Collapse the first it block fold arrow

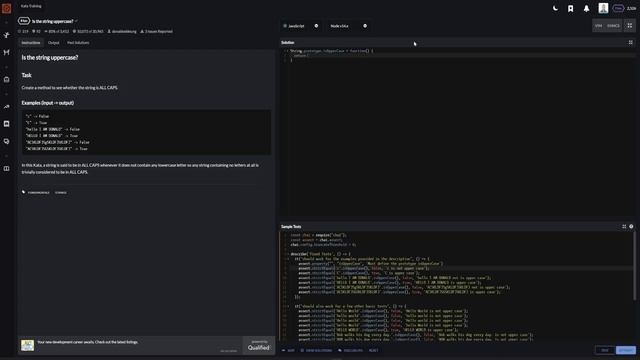click(287, 259)
